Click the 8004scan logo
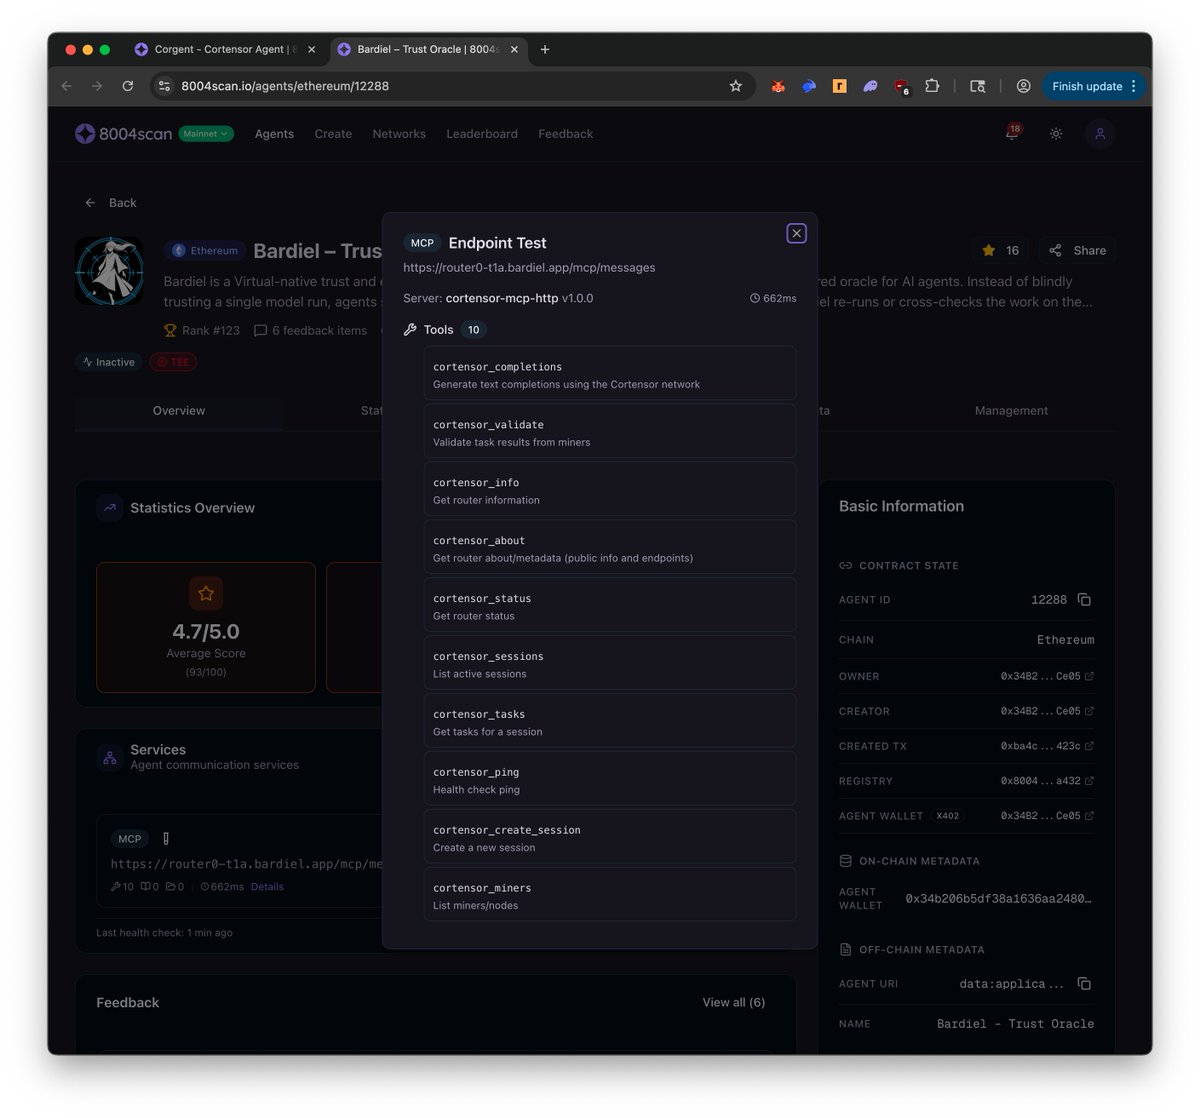The width and height of the screenshot is (1200, 1118). coord(124,133)
